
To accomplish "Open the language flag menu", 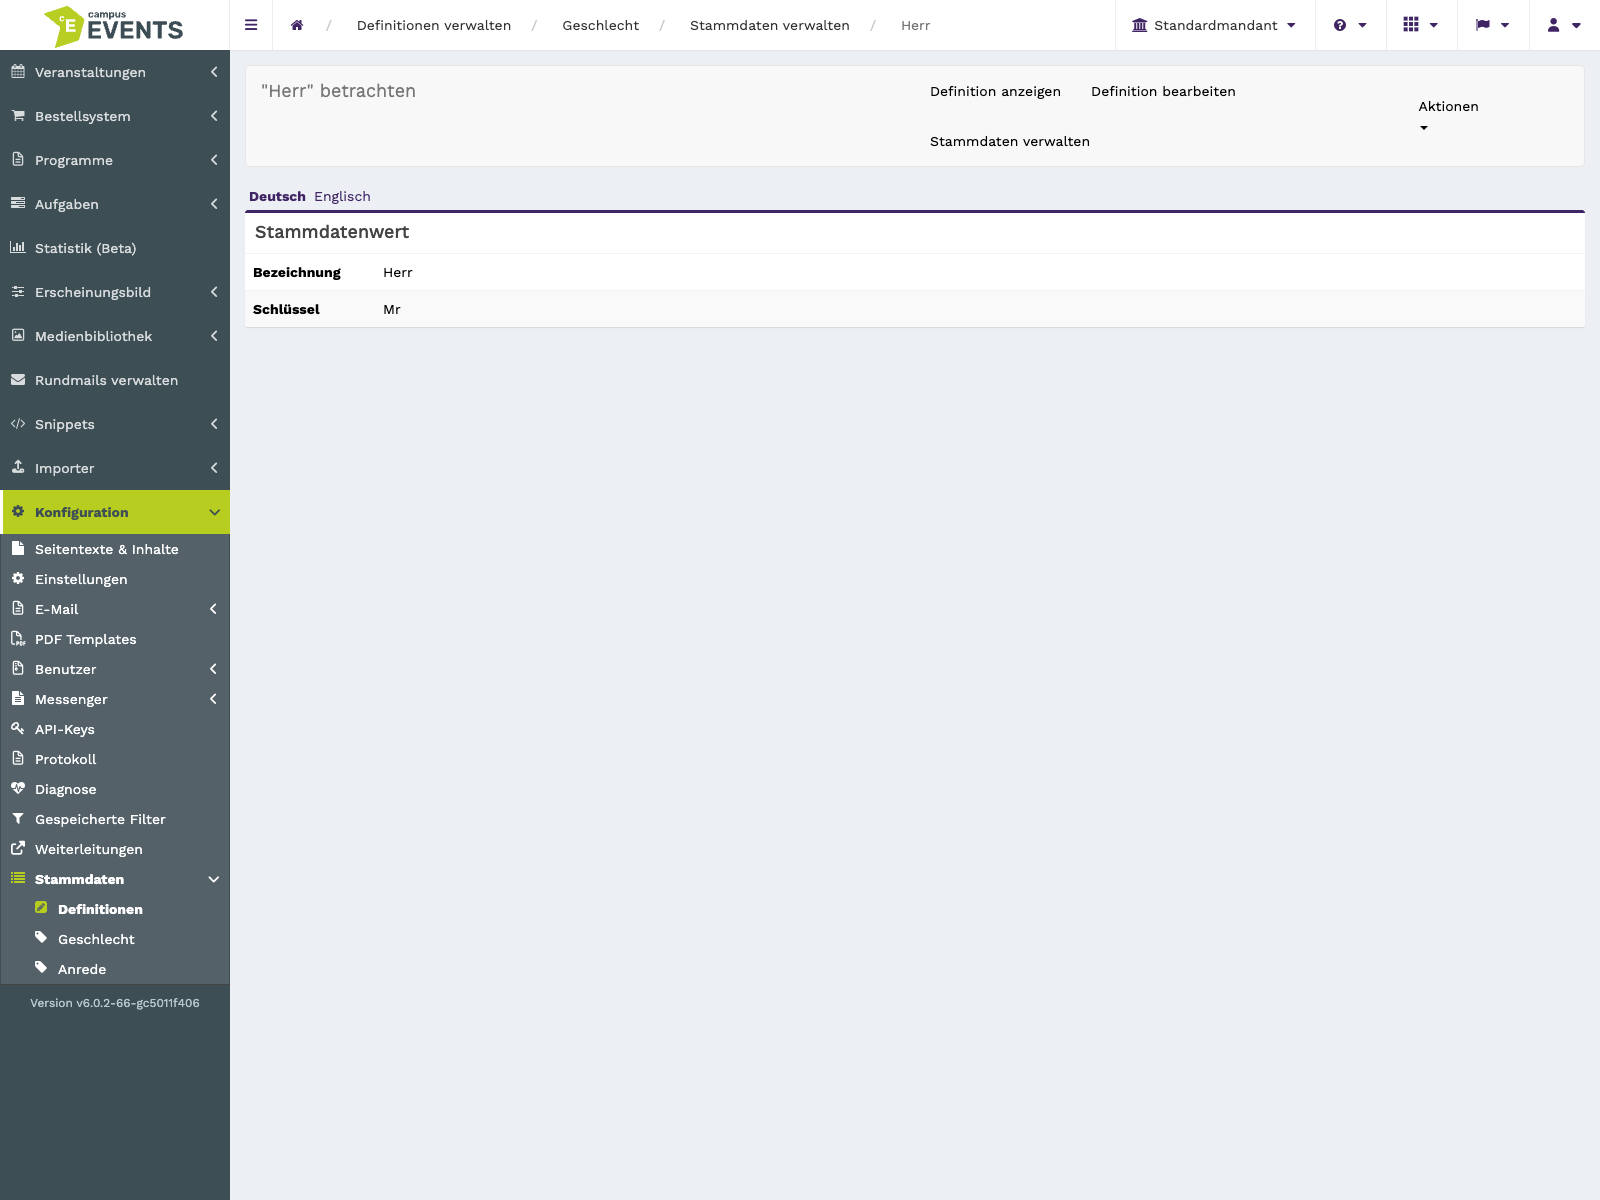I will [1492, 25].
